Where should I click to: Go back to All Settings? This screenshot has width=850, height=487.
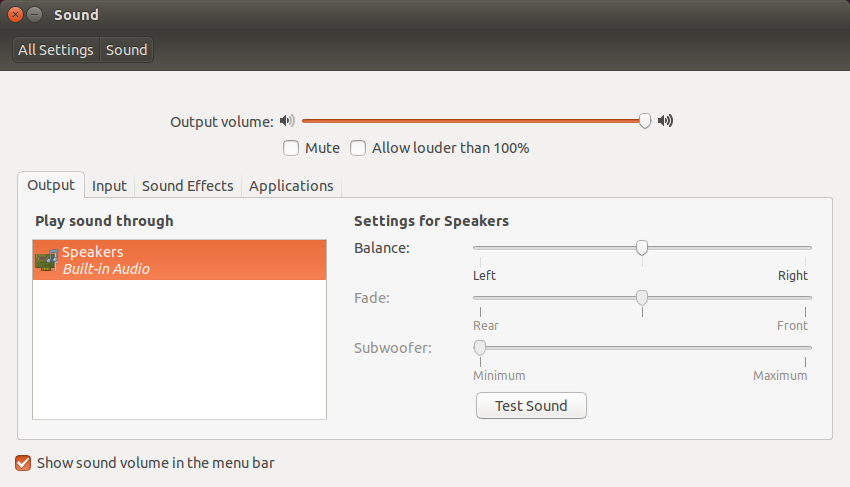pos(56,50)
